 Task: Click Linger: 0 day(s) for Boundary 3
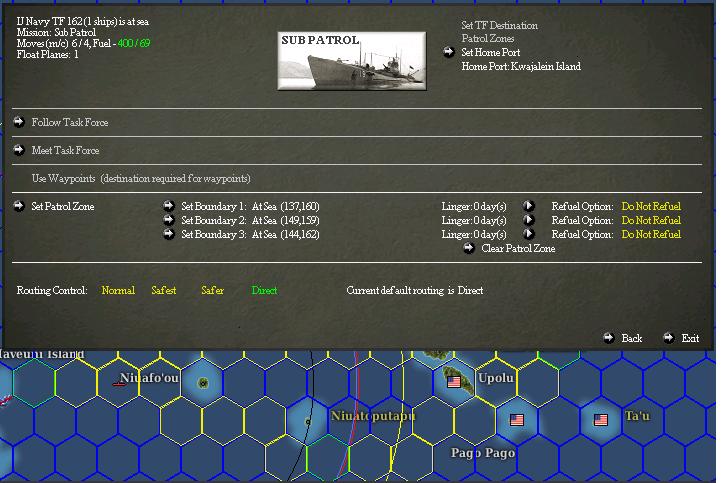[x=474, y=234]
